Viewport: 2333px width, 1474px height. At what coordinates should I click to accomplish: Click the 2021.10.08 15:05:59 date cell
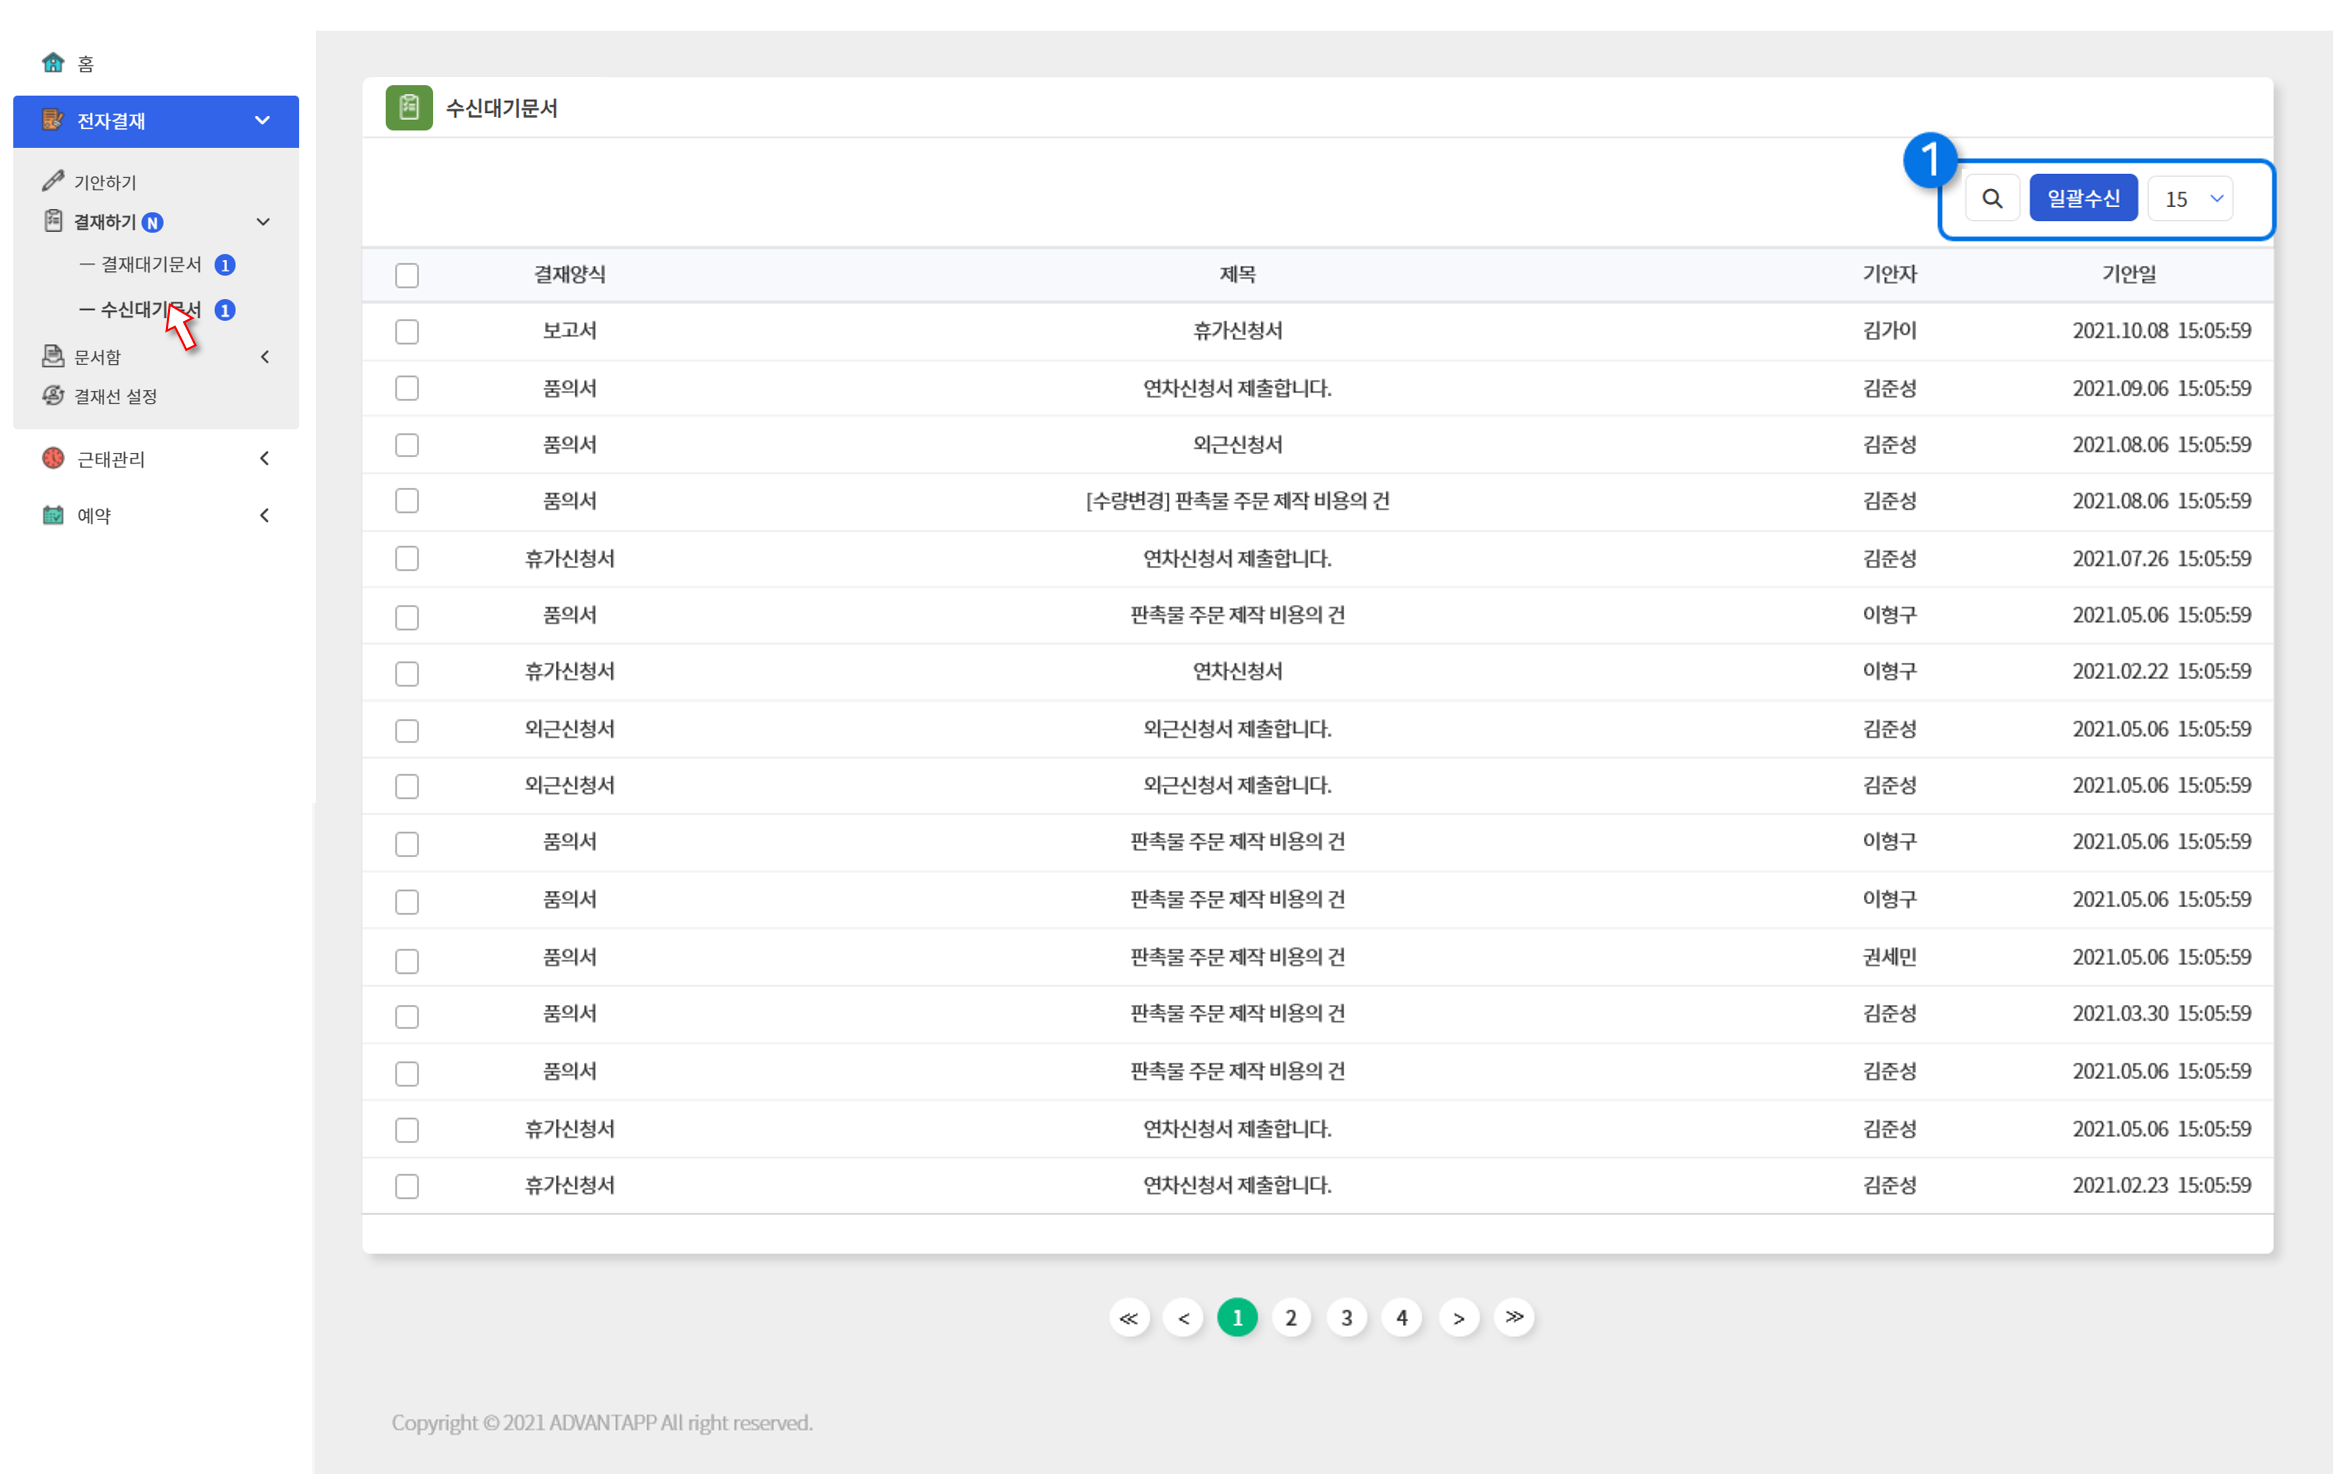coord(2161,331)
